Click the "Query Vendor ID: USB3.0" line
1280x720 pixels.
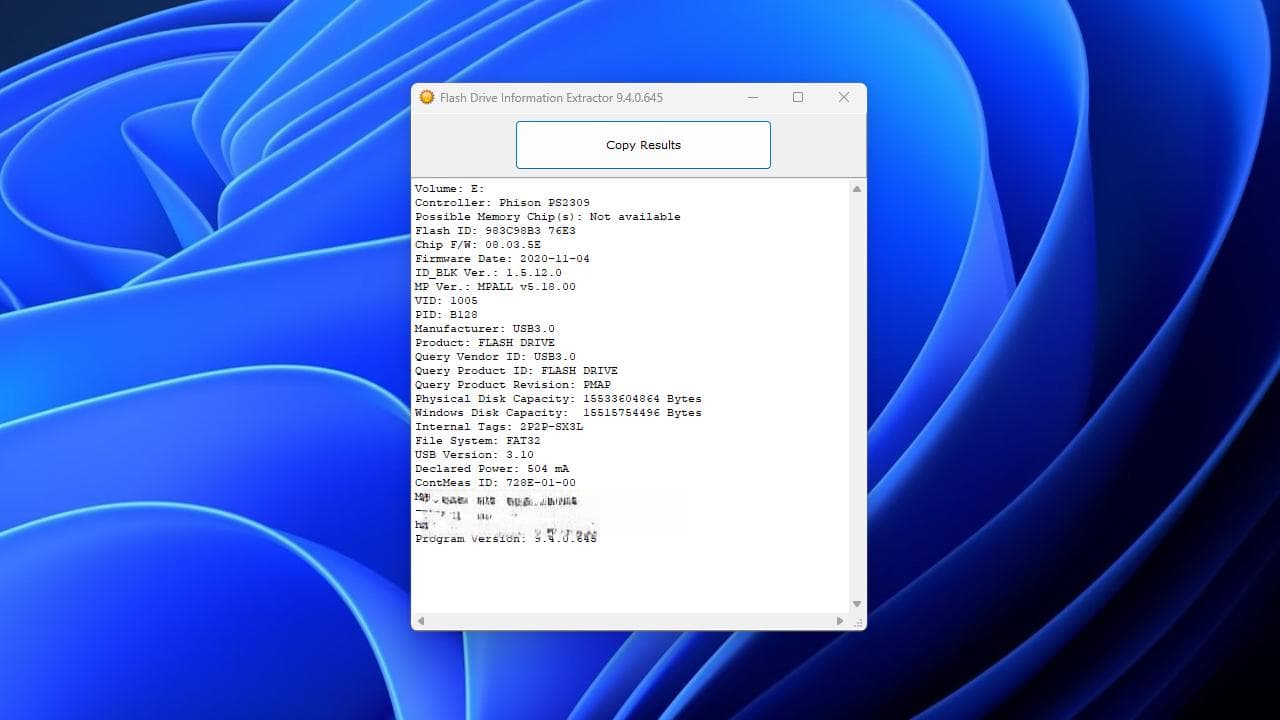coord(495,356)
